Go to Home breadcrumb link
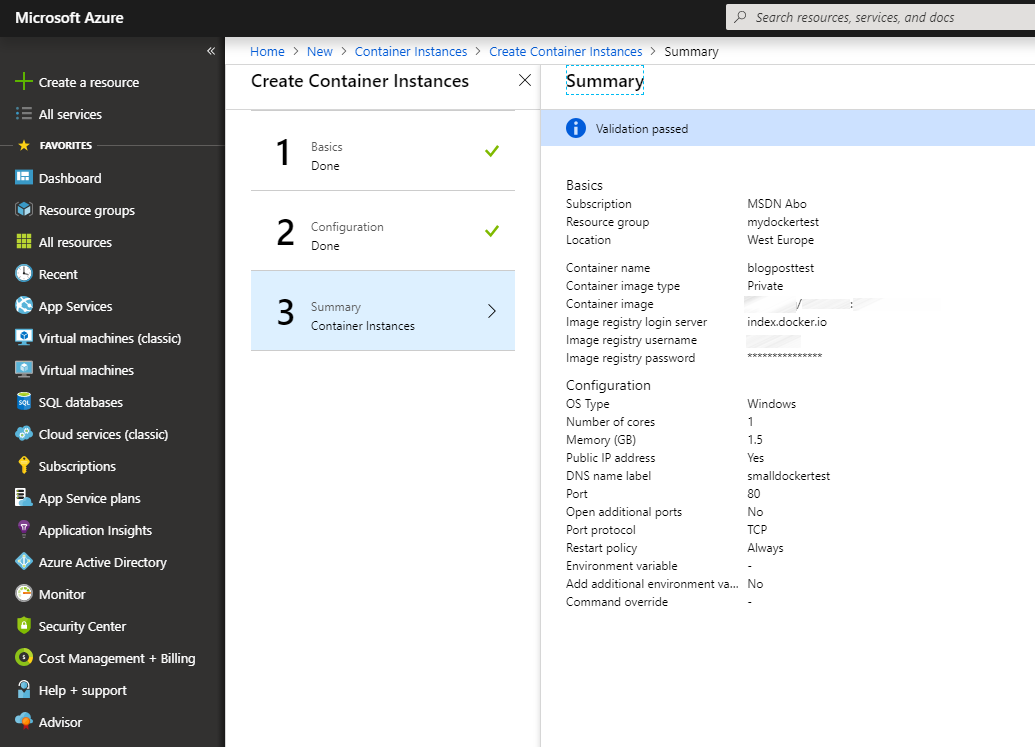This screenshot has height=747, width=1035. (x=267, y=51)
